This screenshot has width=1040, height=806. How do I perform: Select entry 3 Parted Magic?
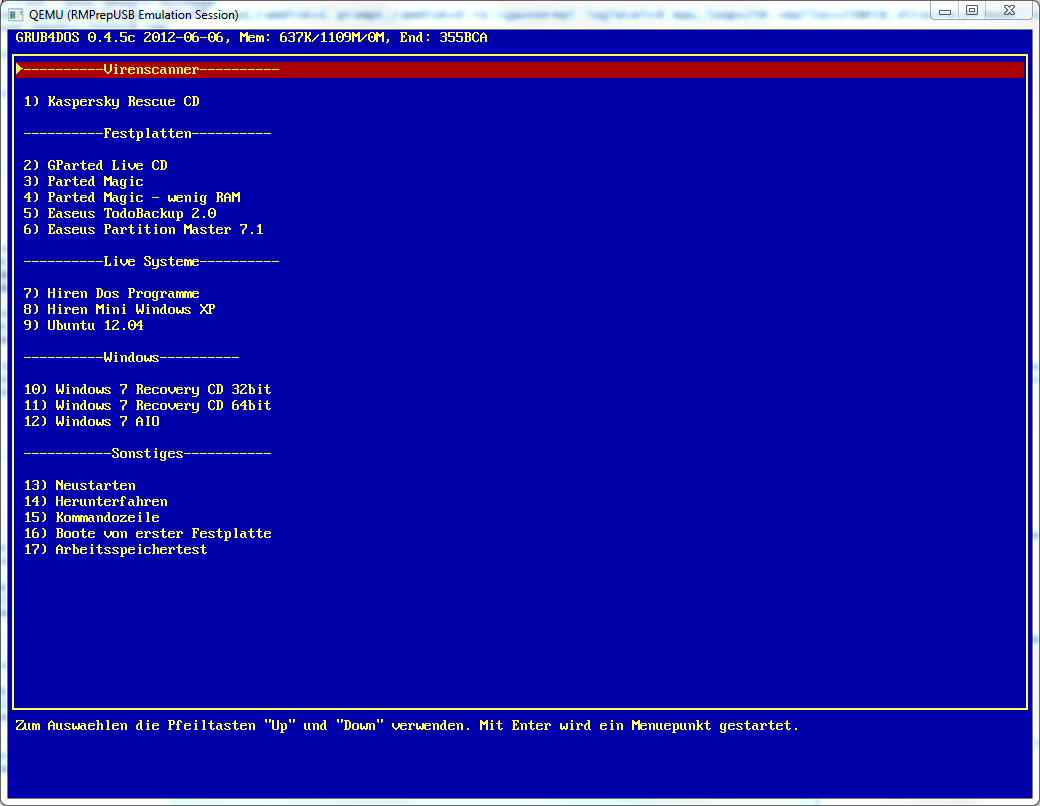point(84,181)
